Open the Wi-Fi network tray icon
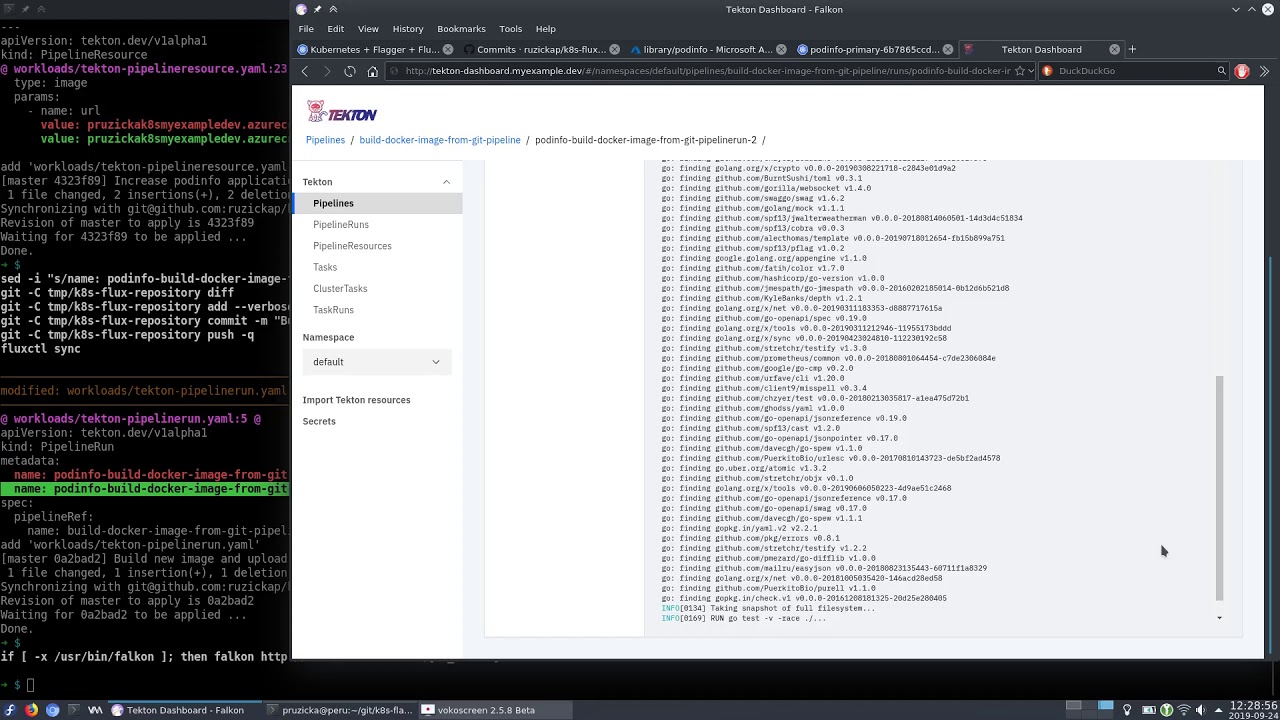Screen dimensions: 1280x720 point(1184,710)
